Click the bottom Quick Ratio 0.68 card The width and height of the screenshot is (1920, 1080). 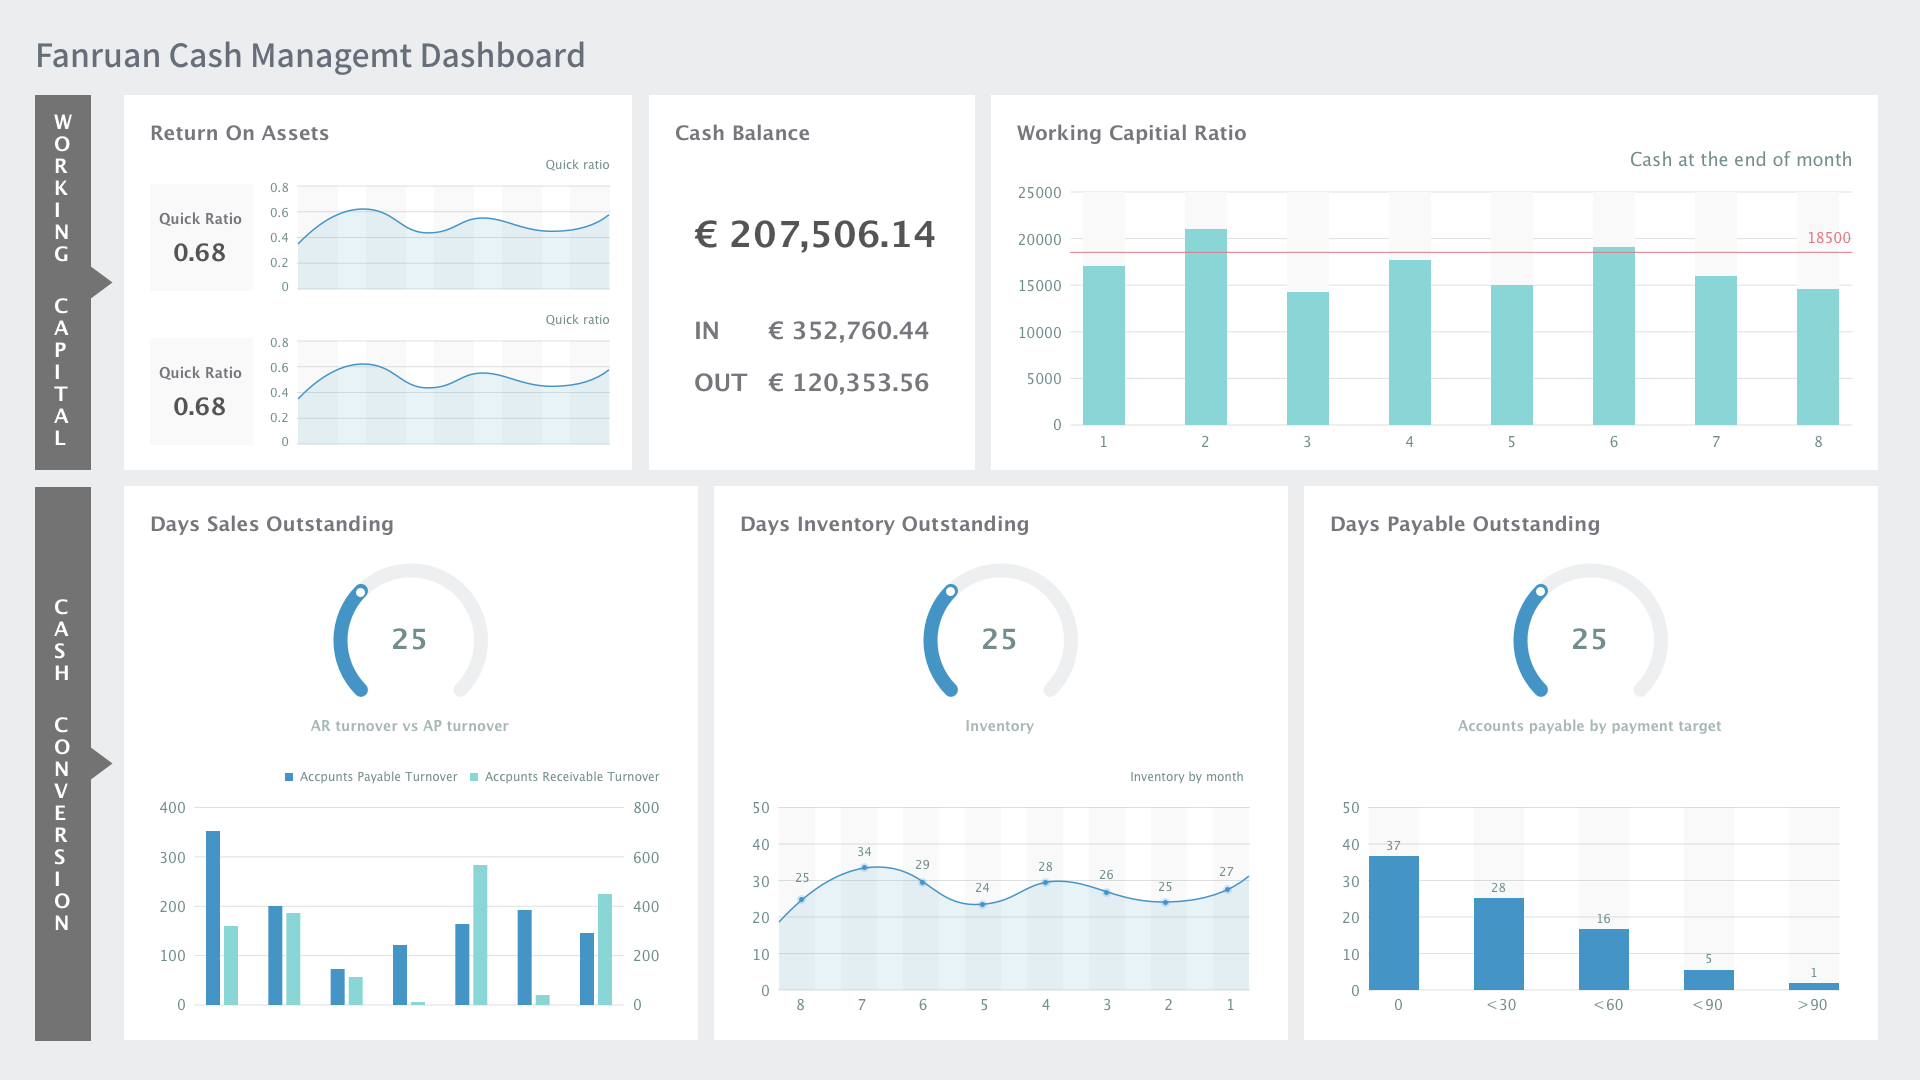[201, 392]
